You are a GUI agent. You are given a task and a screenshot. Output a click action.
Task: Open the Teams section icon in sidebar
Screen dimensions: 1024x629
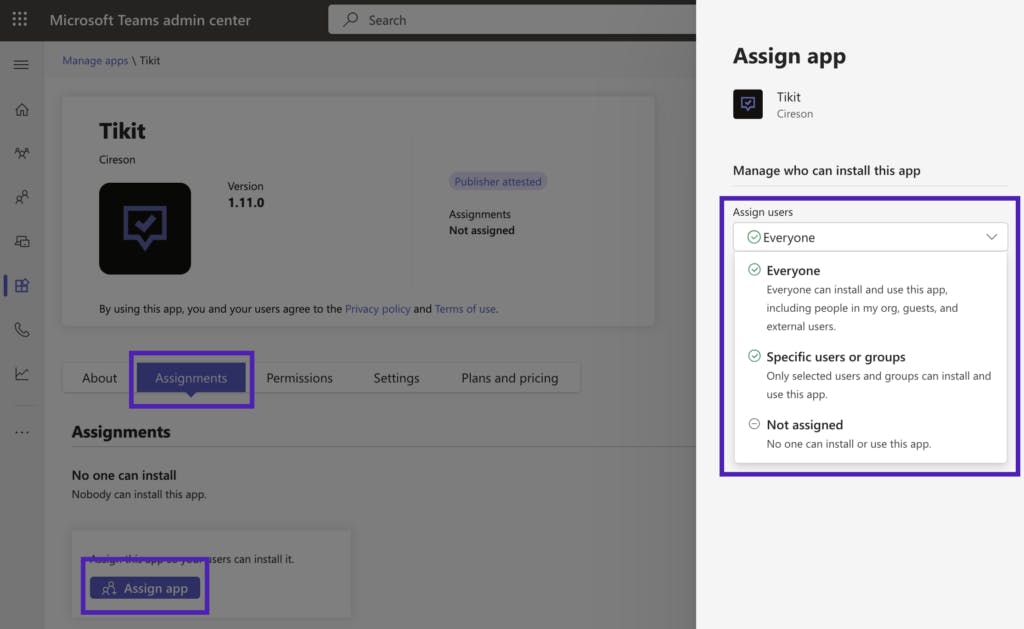[x=22, y=154]
